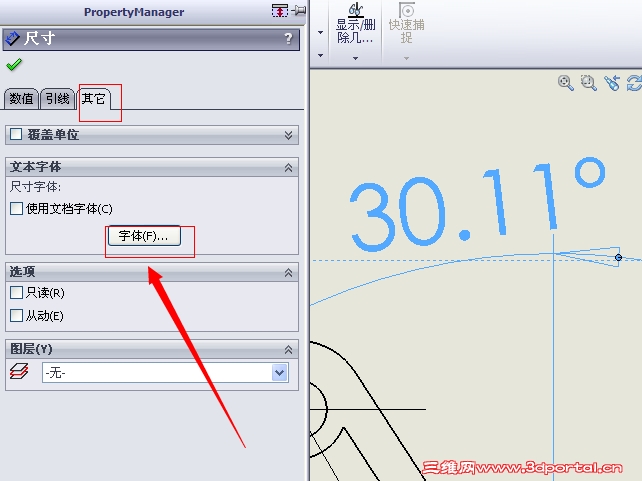Open dropdown arrow under 显示/删除几何关系

(355, 58)
